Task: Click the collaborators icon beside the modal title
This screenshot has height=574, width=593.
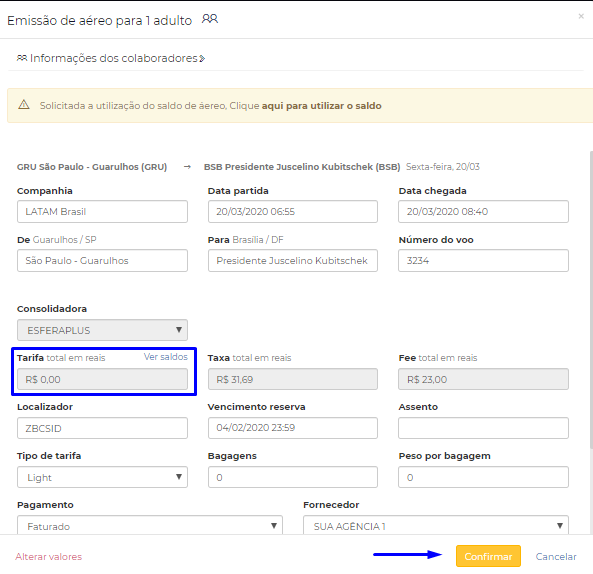Action: click(x=210, y=19)
